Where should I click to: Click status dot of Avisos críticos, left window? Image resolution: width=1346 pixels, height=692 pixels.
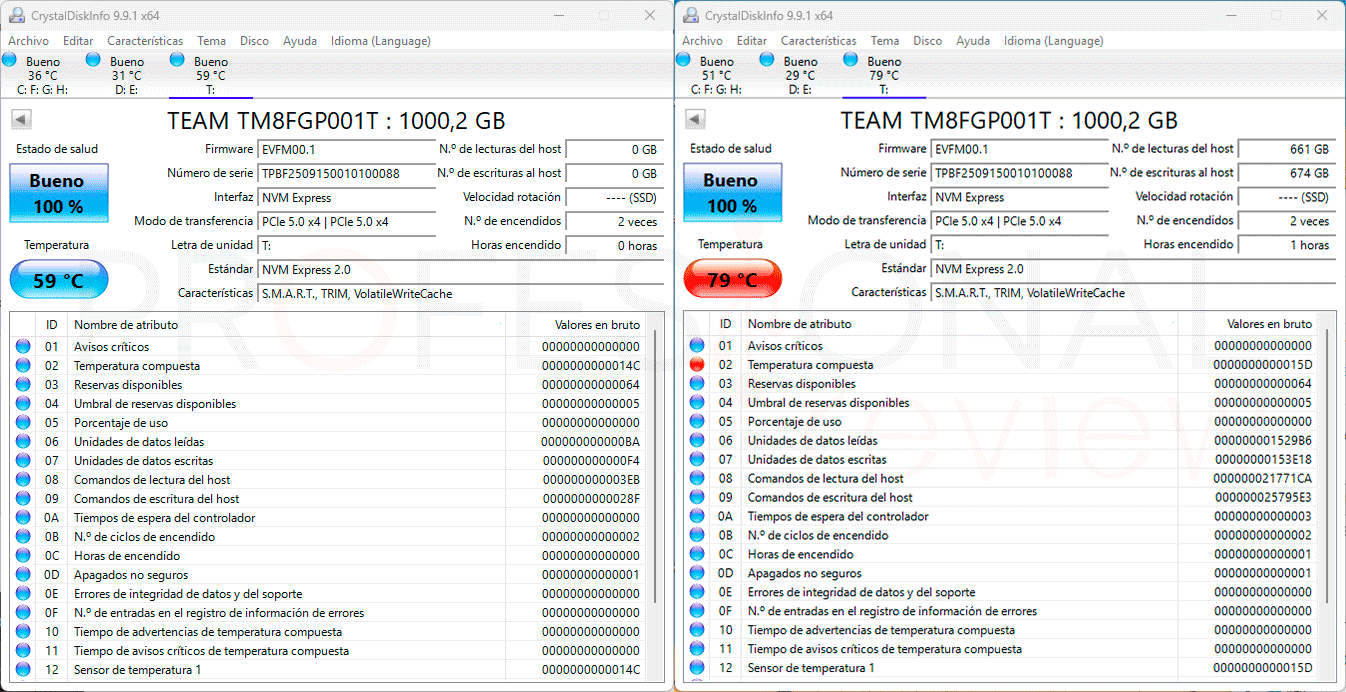[23, 347]
